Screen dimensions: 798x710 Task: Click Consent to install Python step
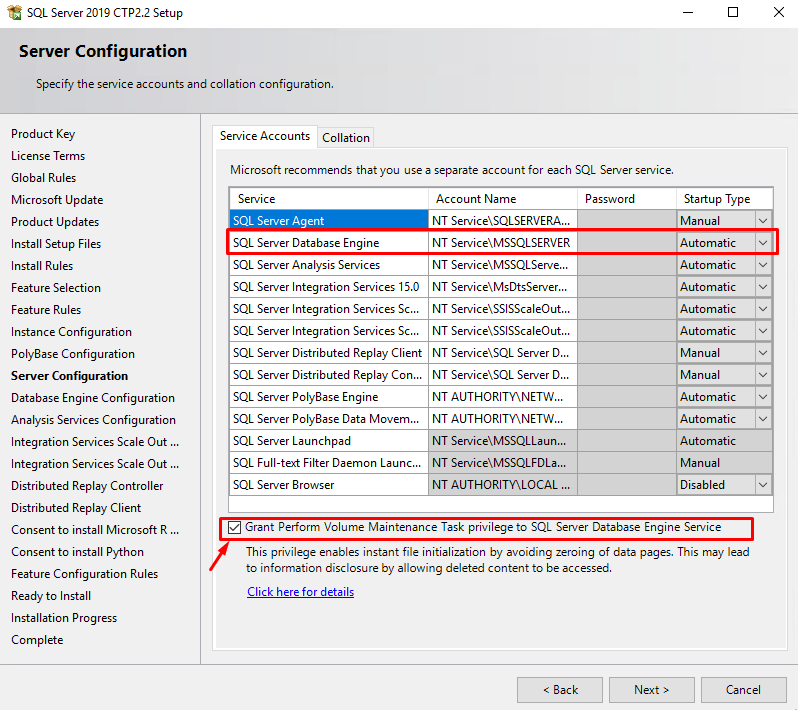coord(77,552)
